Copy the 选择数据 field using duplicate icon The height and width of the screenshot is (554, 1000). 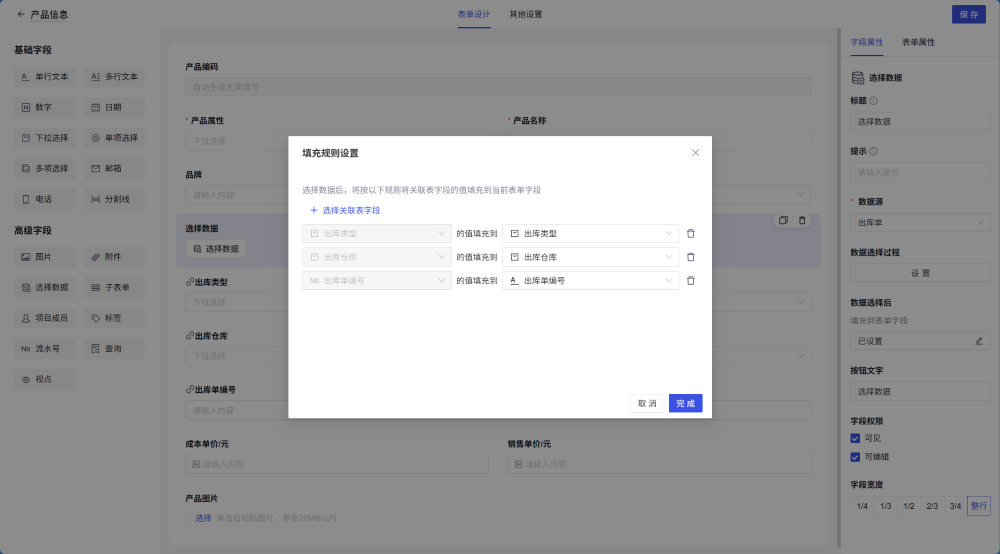[x=784, y=220]
